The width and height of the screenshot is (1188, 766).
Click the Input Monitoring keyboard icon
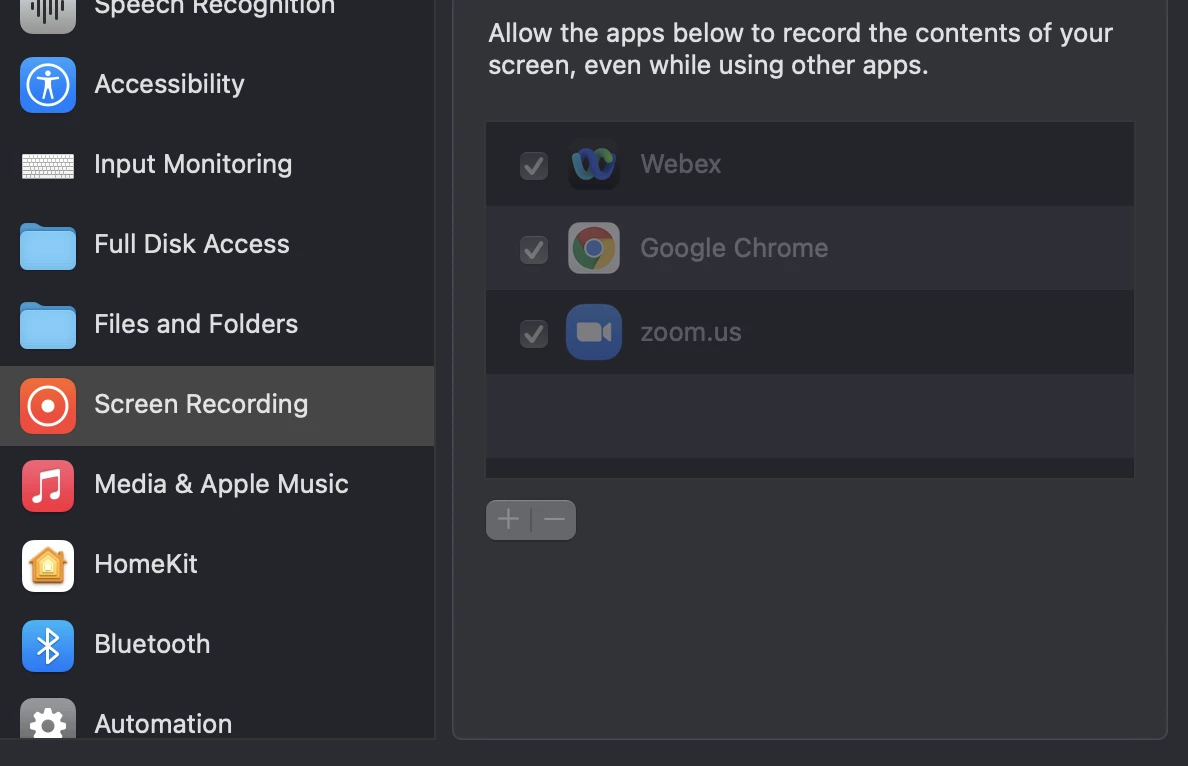[48, 166]
